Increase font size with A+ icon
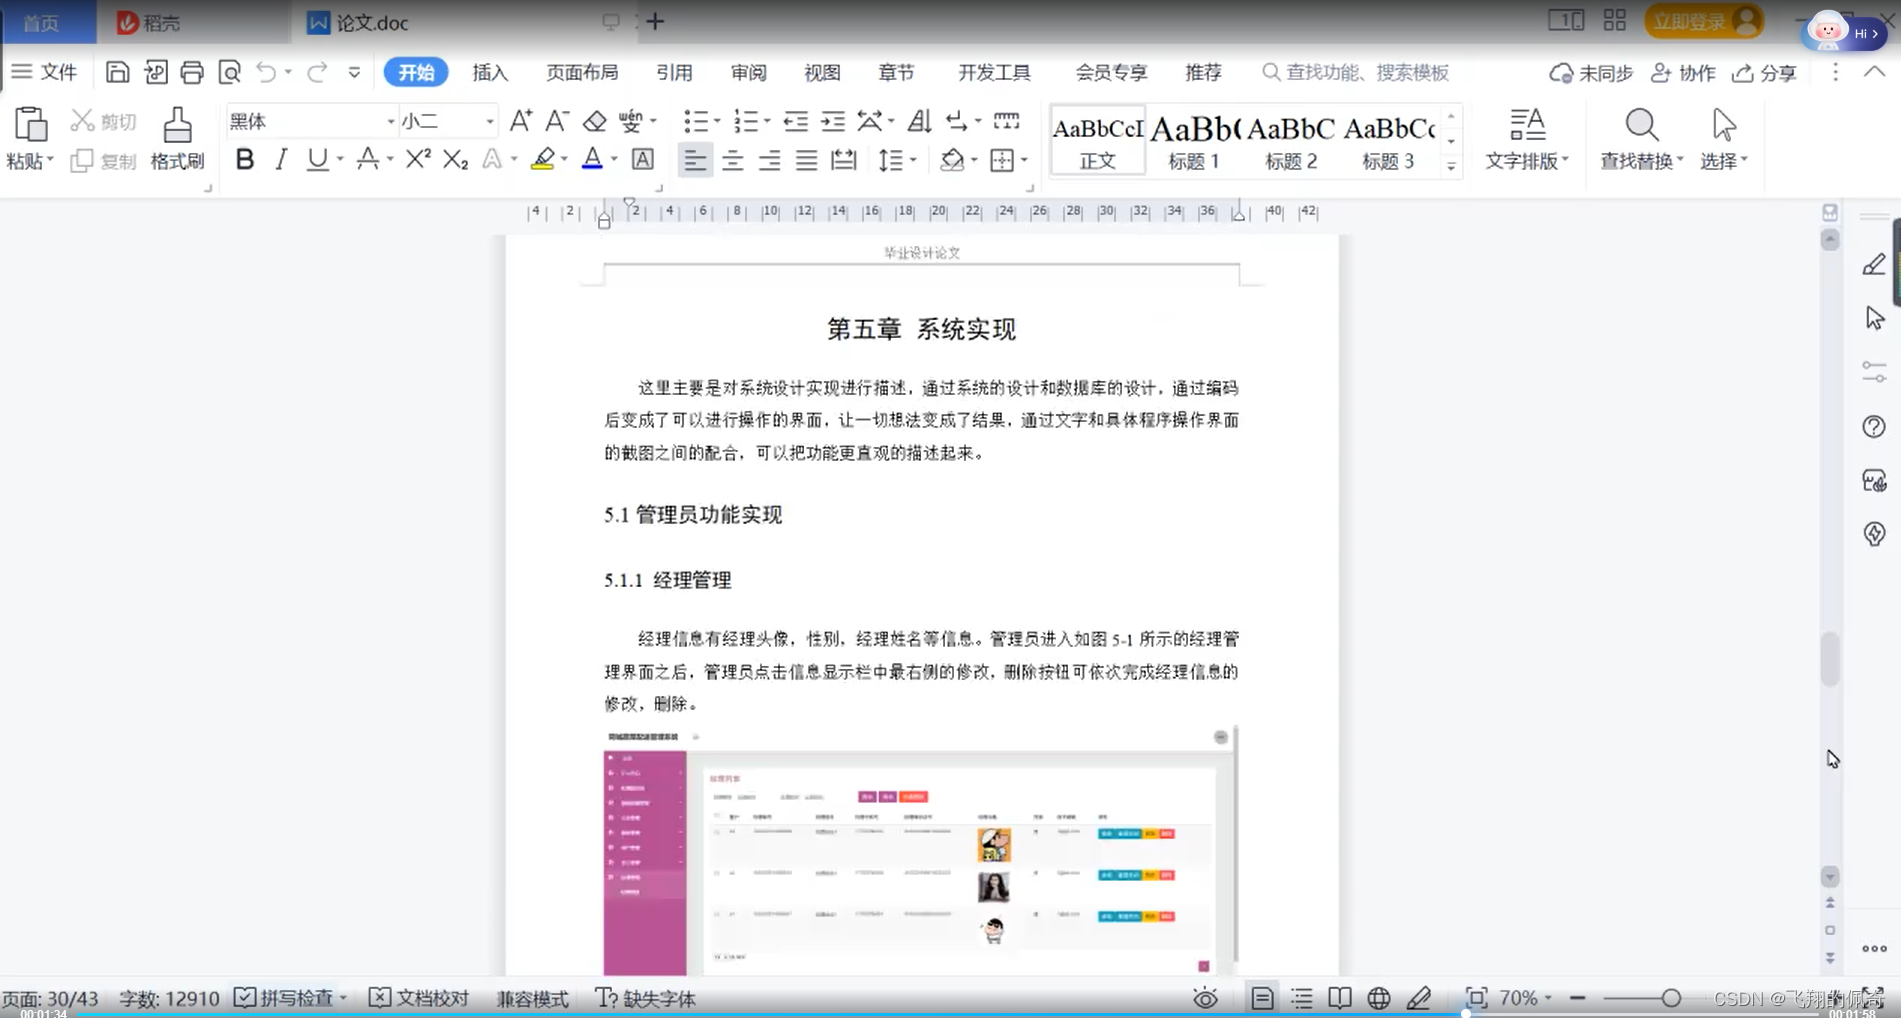 coord(520,121)
